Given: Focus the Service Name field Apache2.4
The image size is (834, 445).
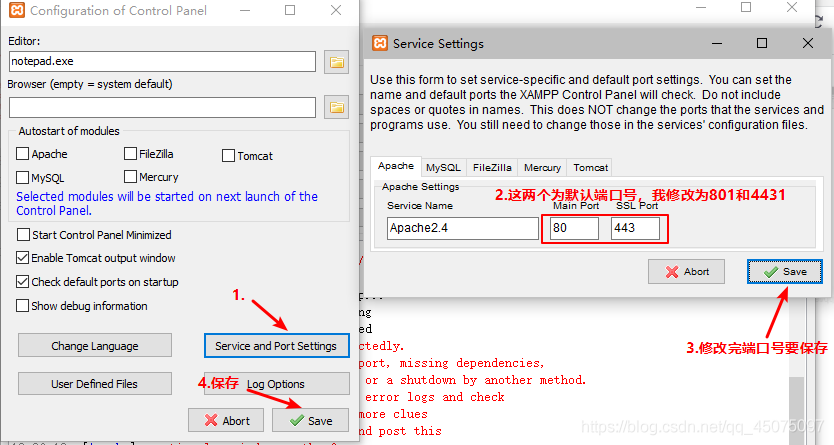Looking at the screenshot, I should tap(463, 228).
